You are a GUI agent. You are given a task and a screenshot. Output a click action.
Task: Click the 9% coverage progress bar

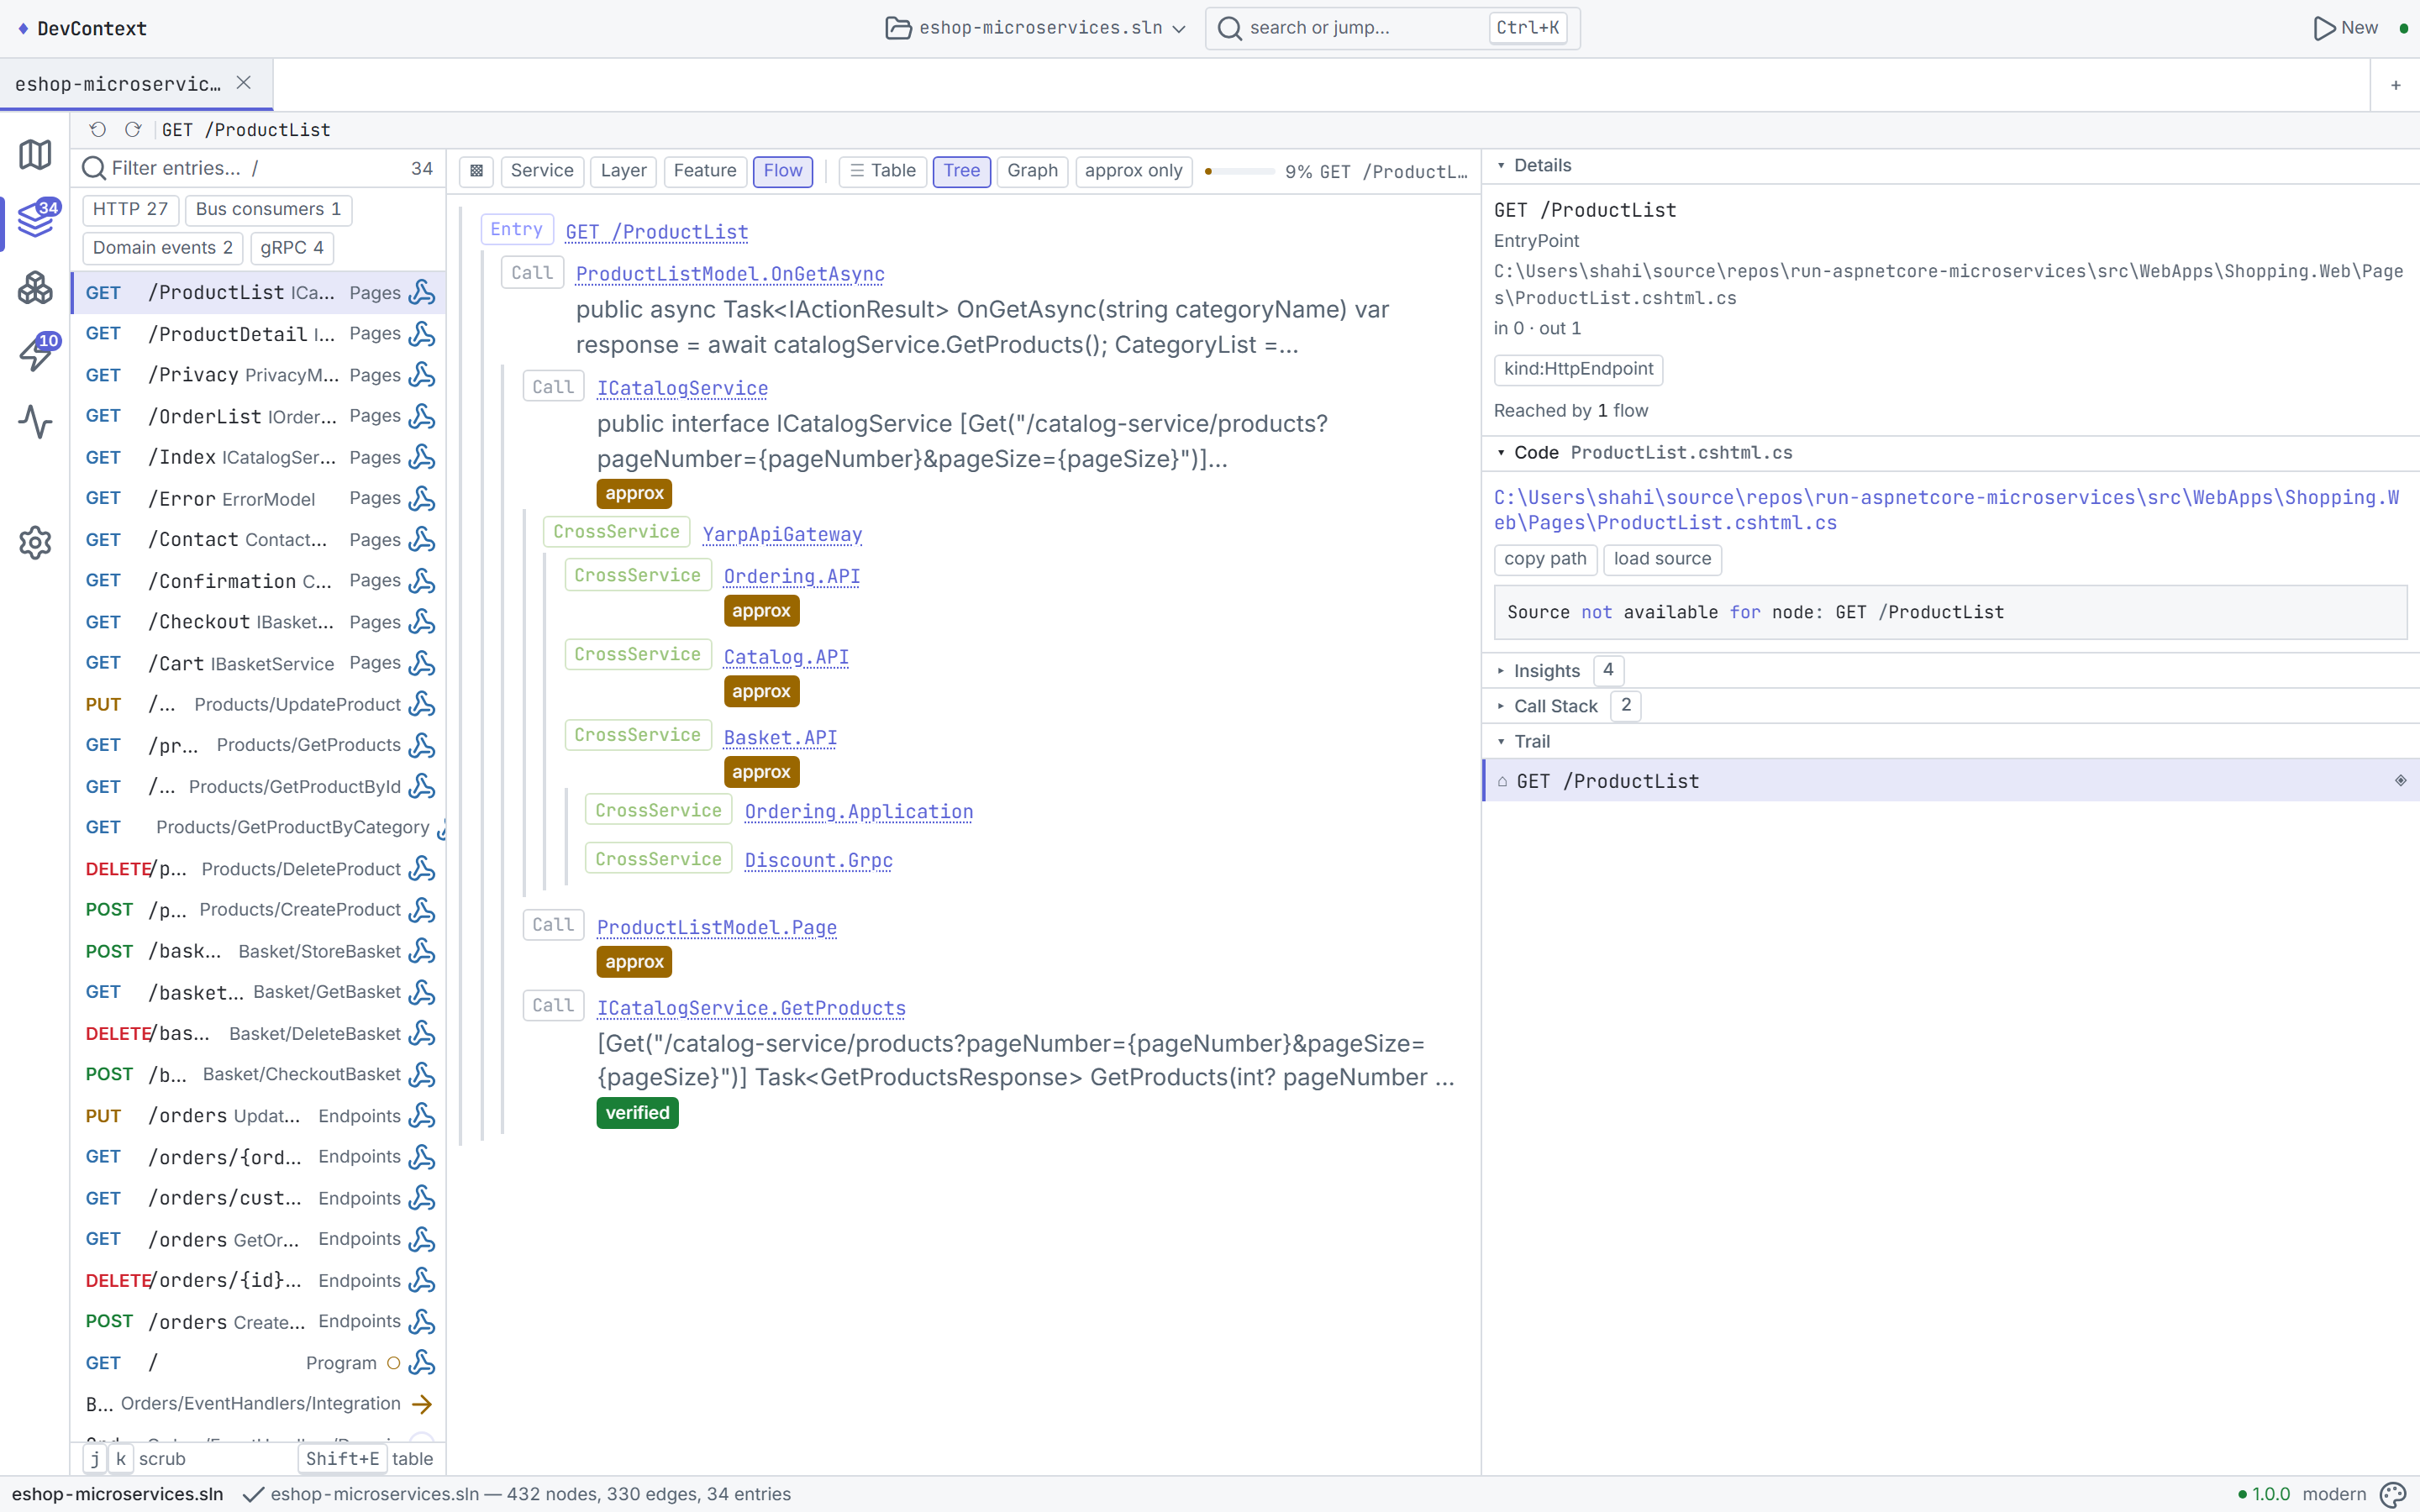[x=1240, y=171]
